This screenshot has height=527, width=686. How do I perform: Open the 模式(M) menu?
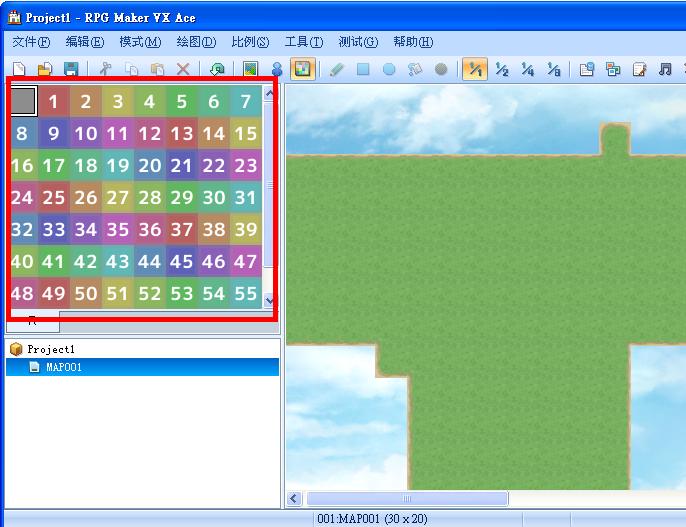click(140, 42)
